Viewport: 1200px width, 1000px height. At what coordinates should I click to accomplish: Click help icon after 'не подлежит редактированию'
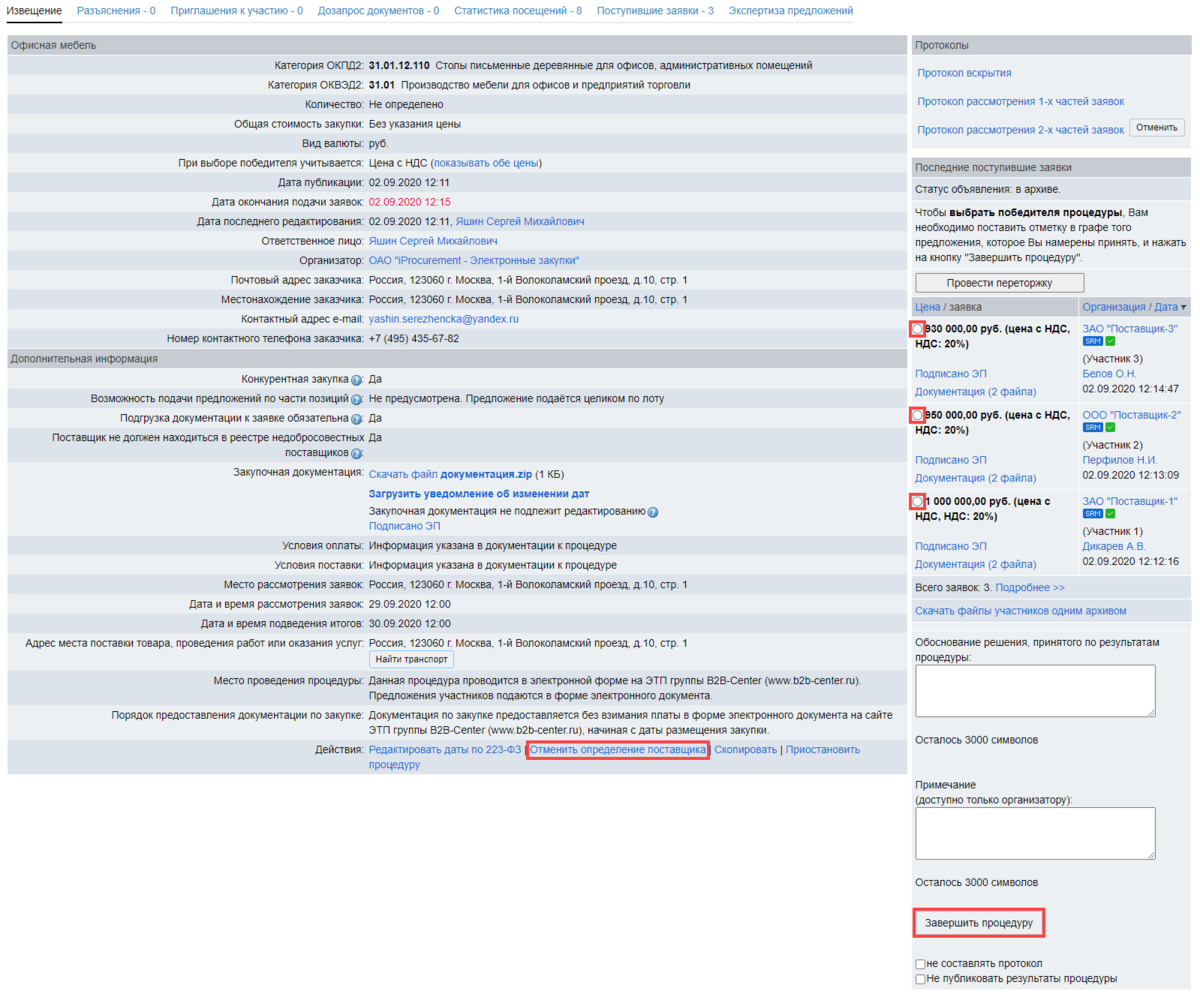click(x=652, y=512)
